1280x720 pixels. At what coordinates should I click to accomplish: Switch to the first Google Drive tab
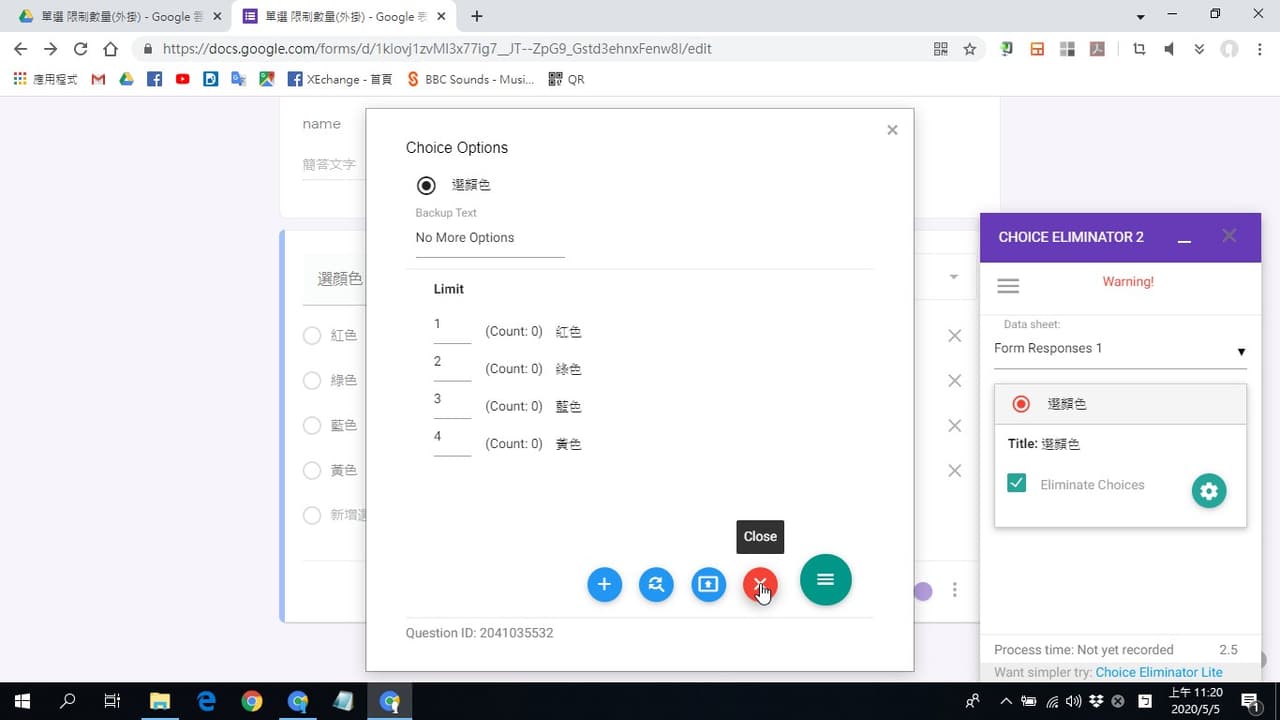tap(116, 17)
